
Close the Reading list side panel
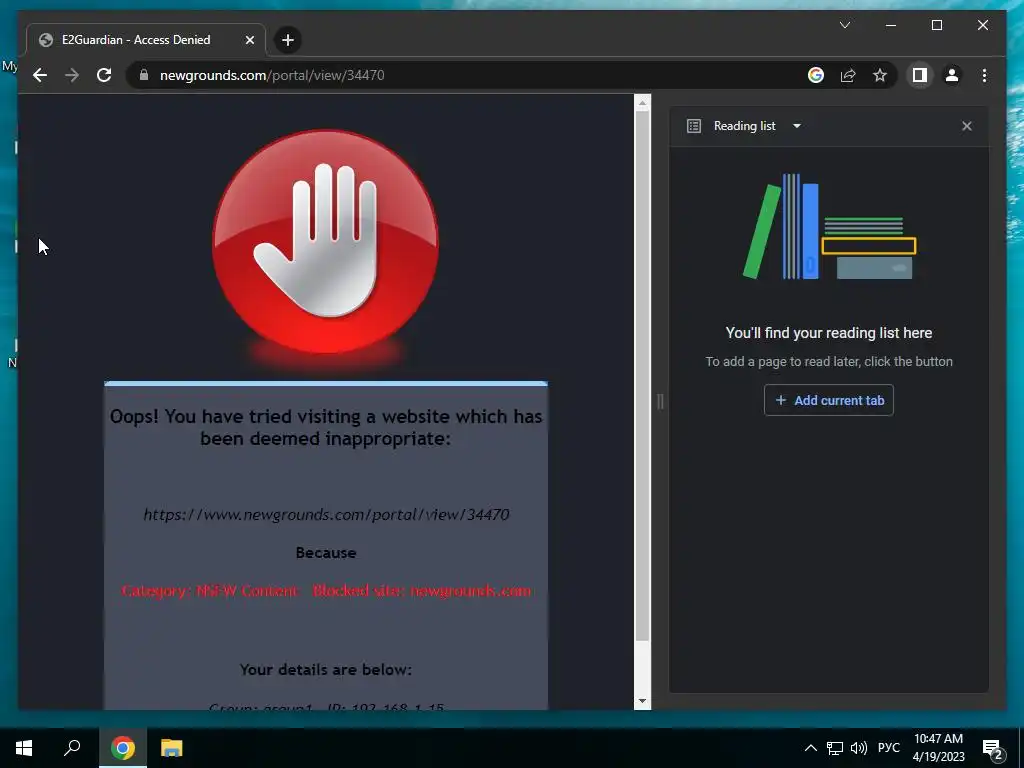click(x=967, y=126)
